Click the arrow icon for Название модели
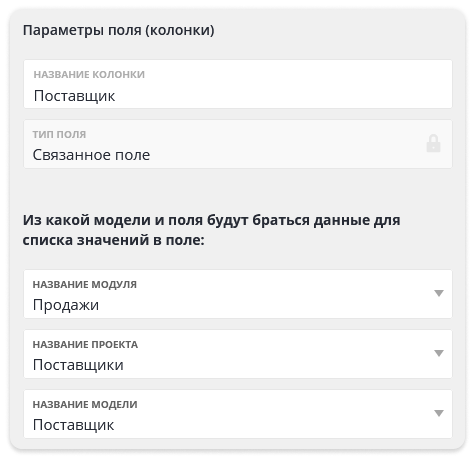This screenshot has width=475, height=459. click(439, 413)
